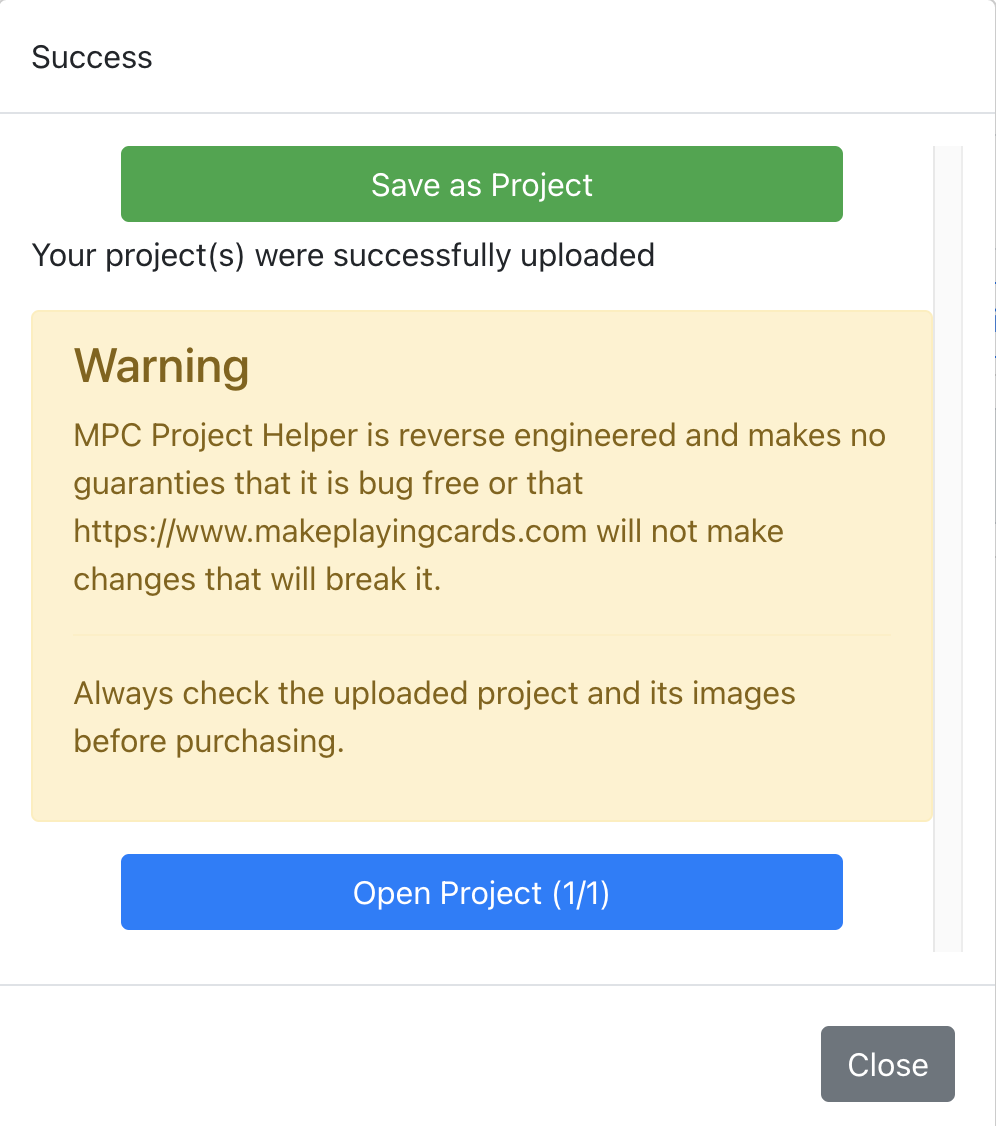
Task: Click the 'successfully uploaded' message text
Action: click(493, 256)
